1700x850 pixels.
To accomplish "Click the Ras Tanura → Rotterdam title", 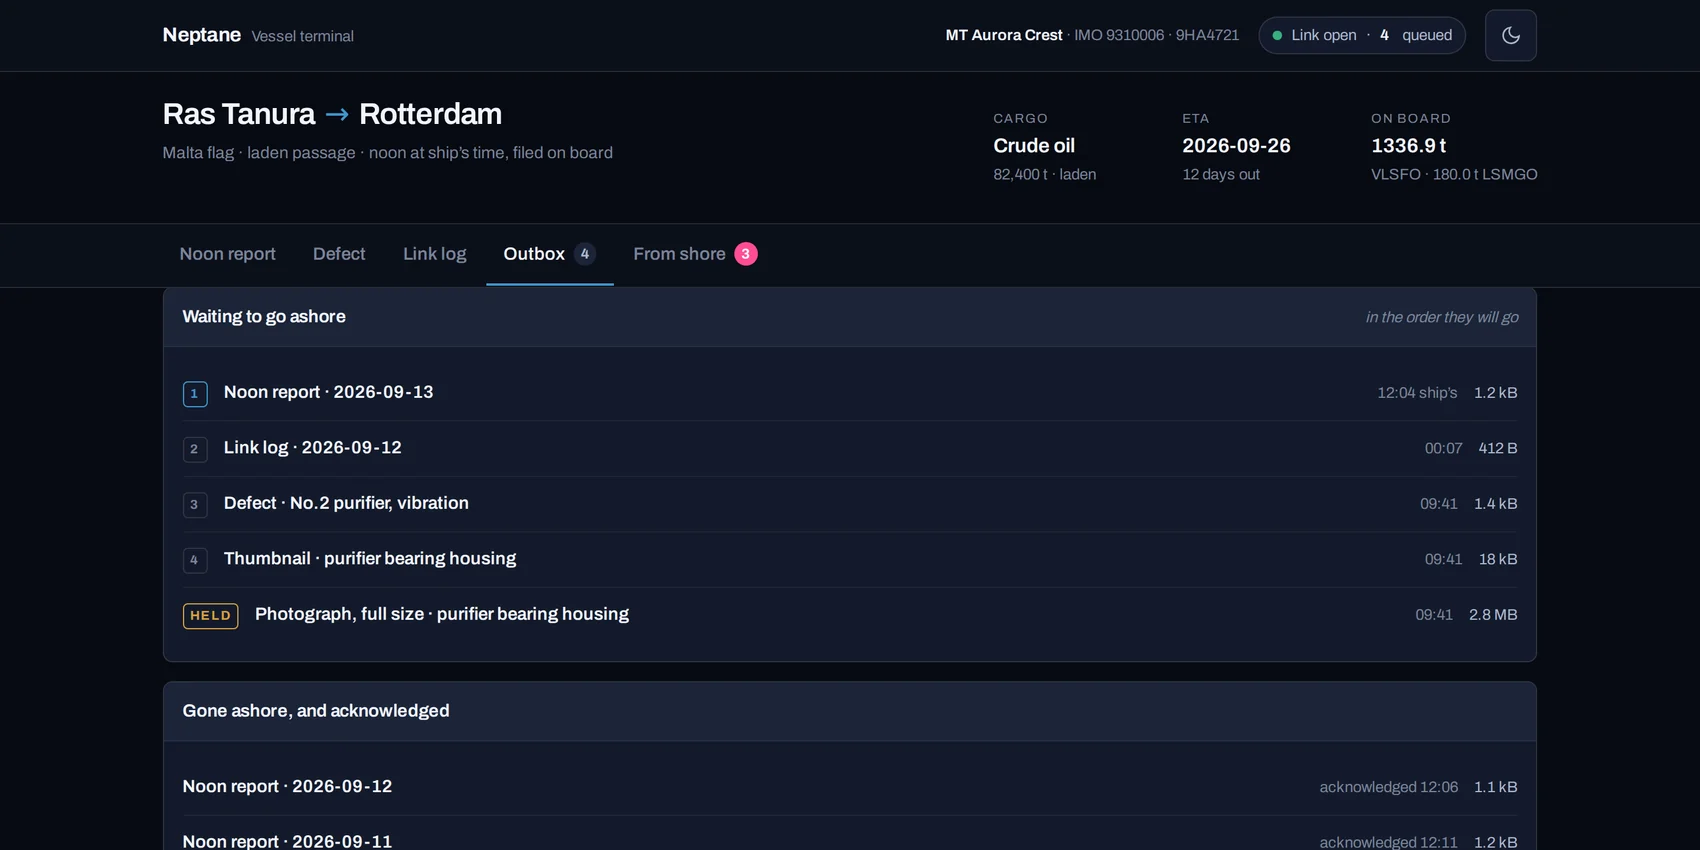I will point(332,114).
